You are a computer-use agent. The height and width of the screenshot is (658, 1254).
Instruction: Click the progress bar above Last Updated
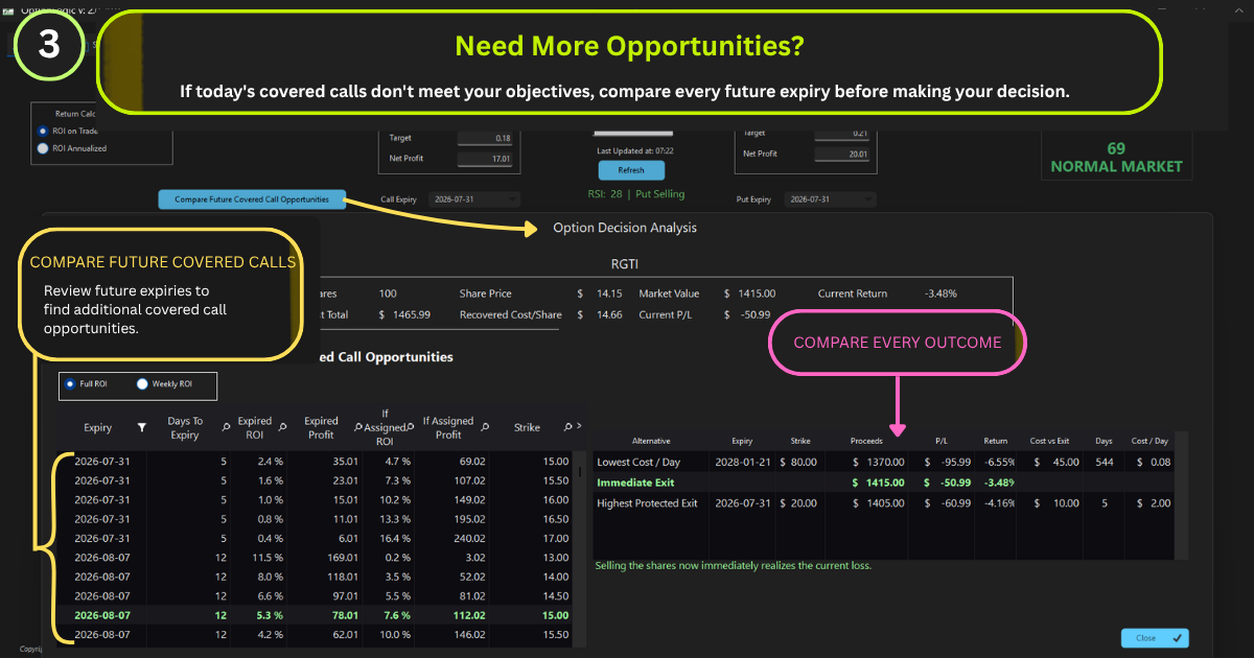[x=631, y=131]
